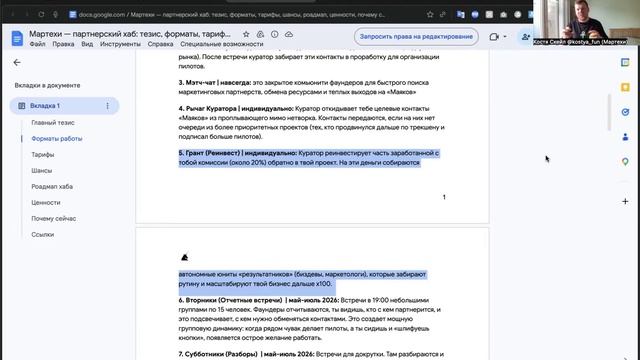Click the Google Docs home icon
The height and width of the screenshot is (360, 640).
[x=17, y=38]
